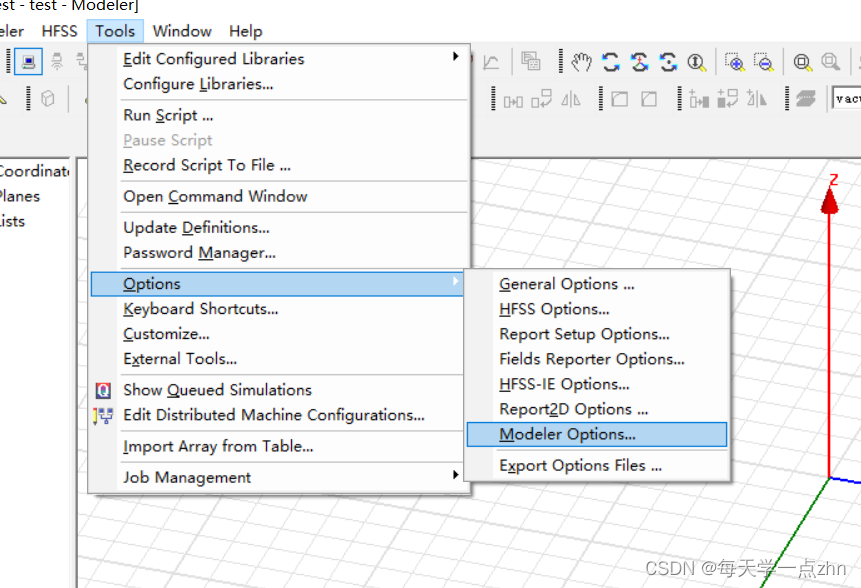Click the Mirror objects icon
This screenshot has width=861, height=588.
tap(571, 99)
